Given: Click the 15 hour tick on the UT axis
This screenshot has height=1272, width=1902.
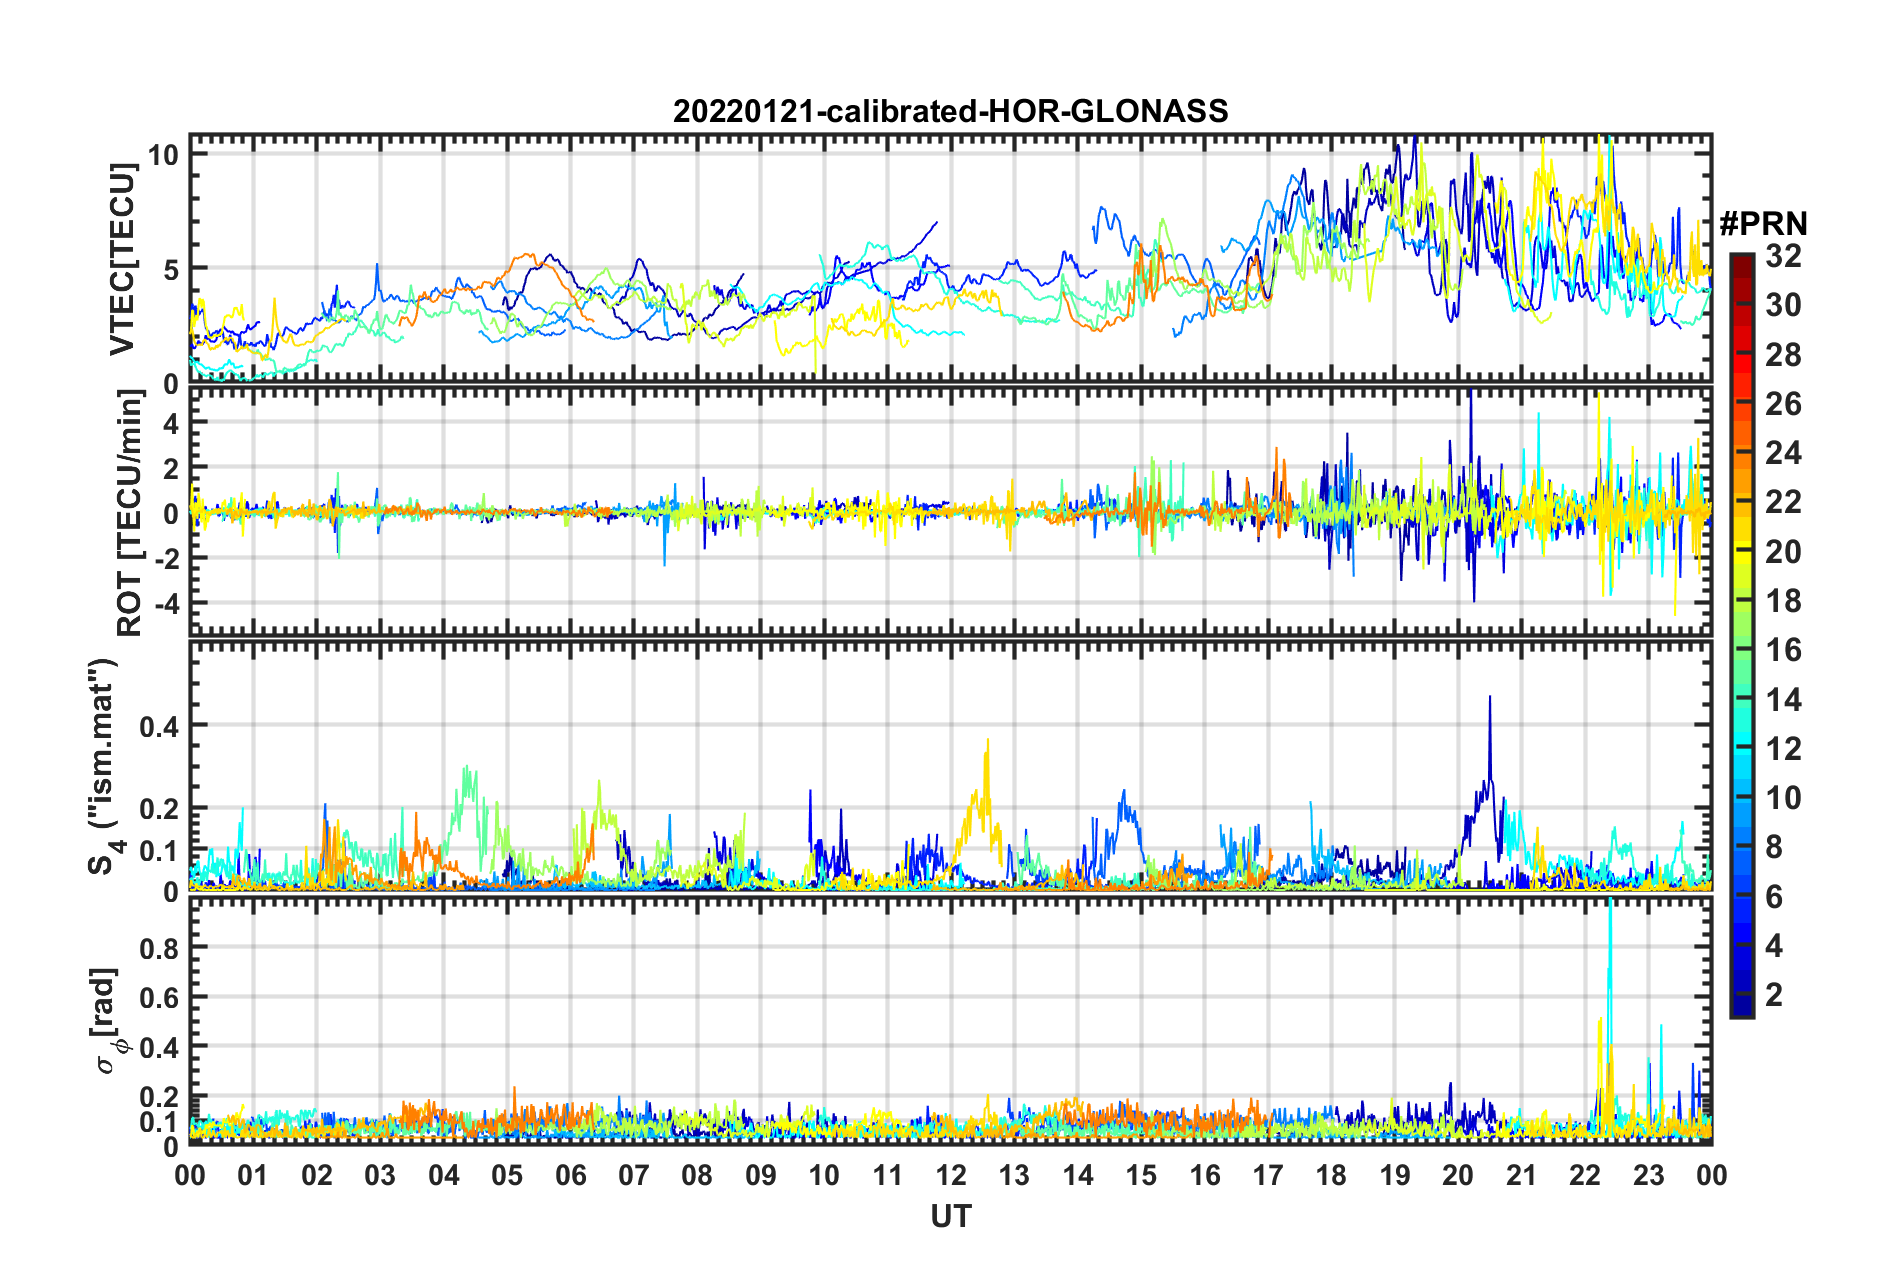Looking at the screenshot, I should click(1141, 1174).
